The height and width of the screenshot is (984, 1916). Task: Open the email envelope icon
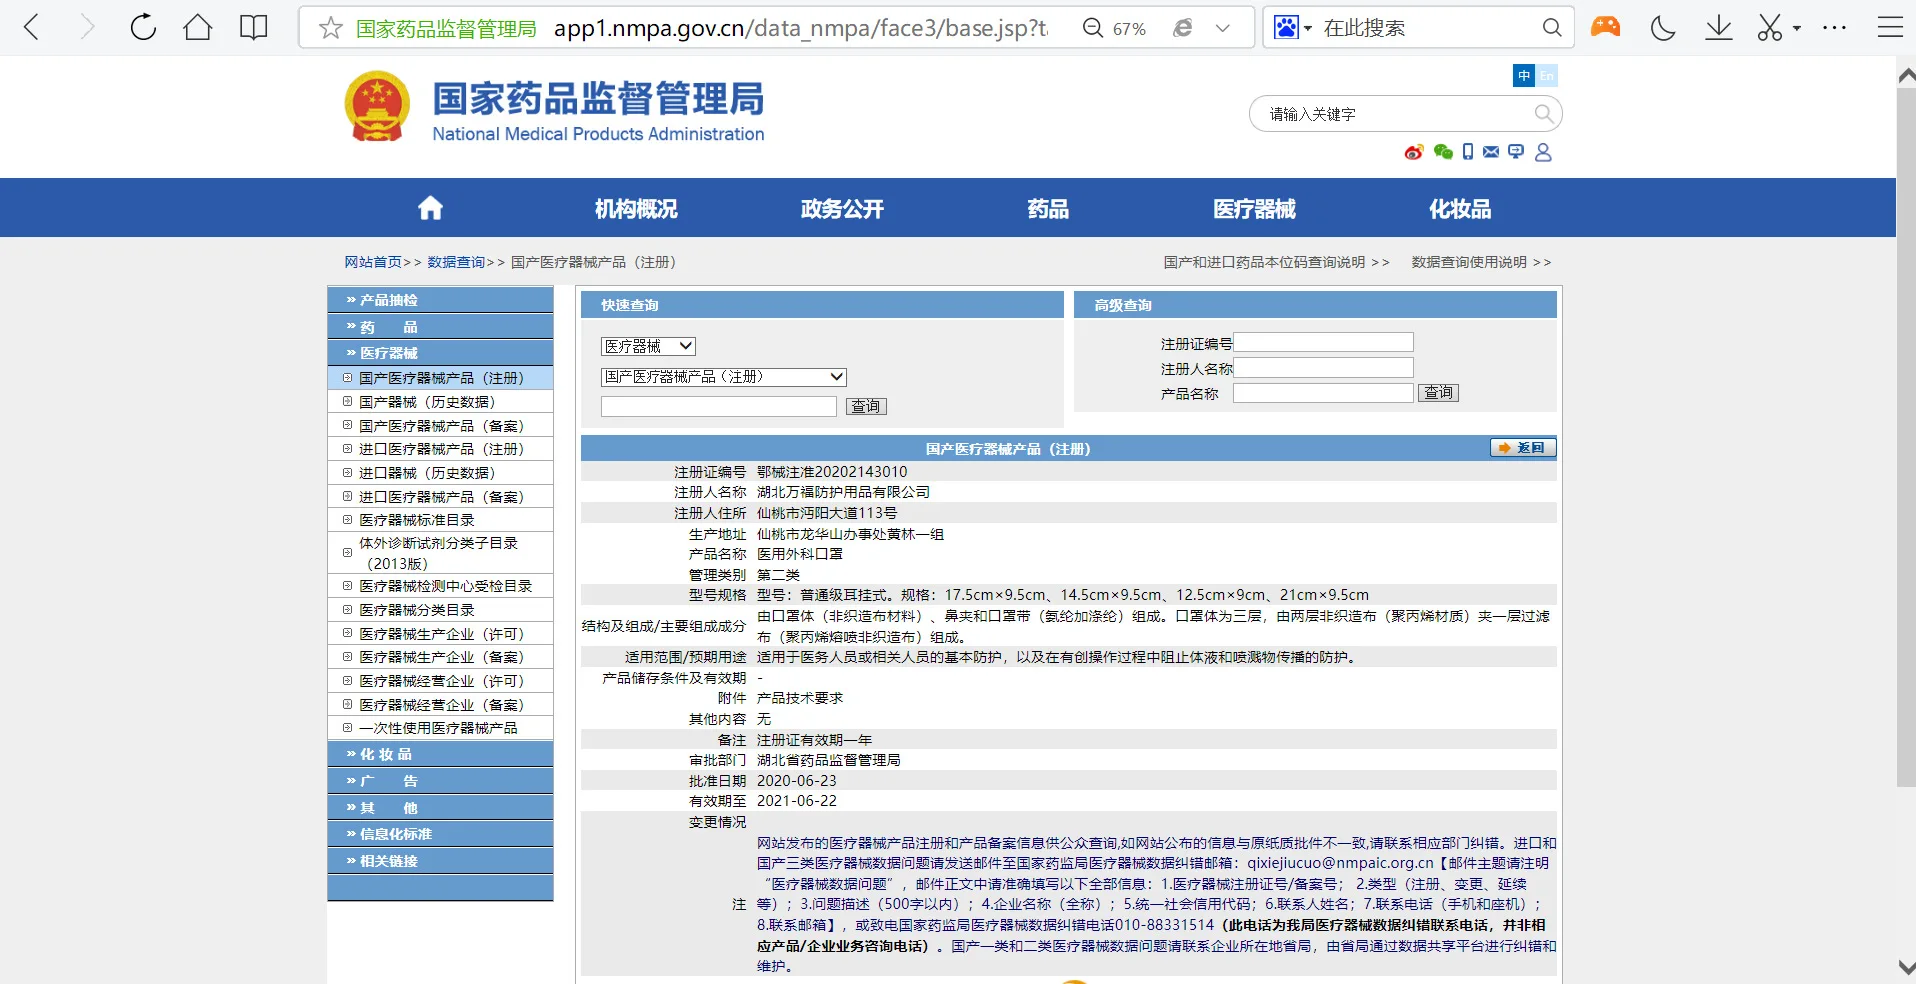(1491, 152)
